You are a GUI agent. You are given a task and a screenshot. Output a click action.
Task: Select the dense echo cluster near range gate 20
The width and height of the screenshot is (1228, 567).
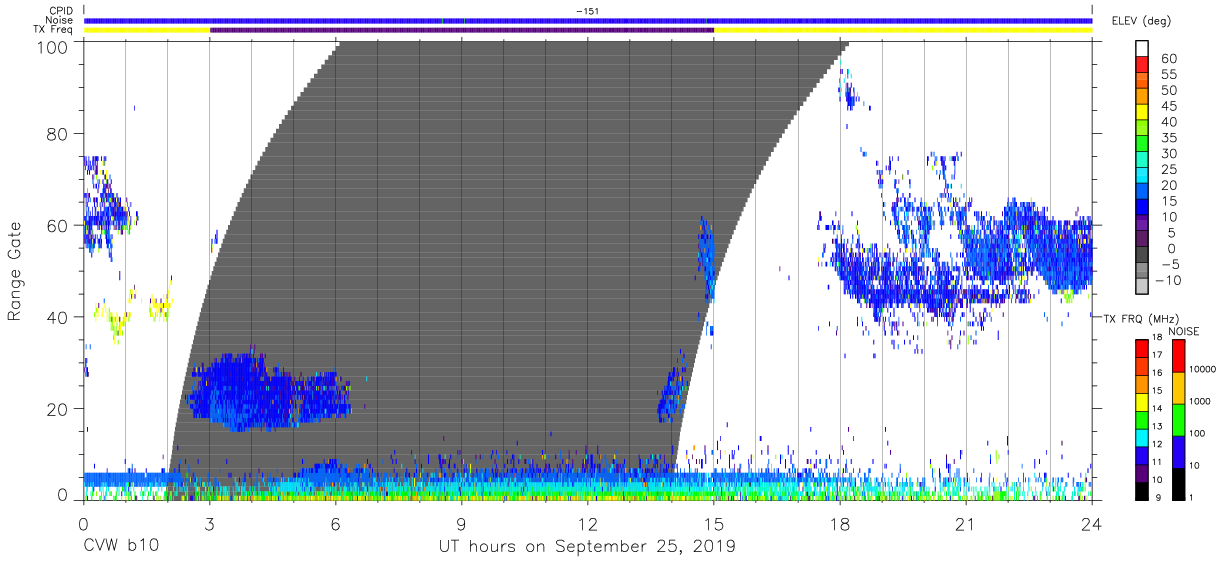point(270,393)
